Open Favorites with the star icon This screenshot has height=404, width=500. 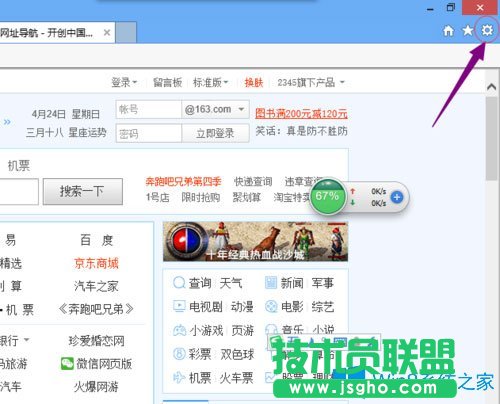(x=468, y=31)
